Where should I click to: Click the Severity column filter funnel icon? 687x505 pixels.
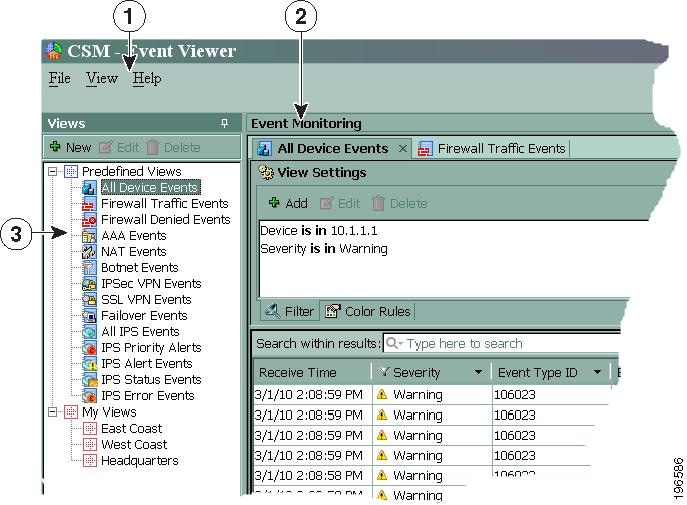pos(383,372)
